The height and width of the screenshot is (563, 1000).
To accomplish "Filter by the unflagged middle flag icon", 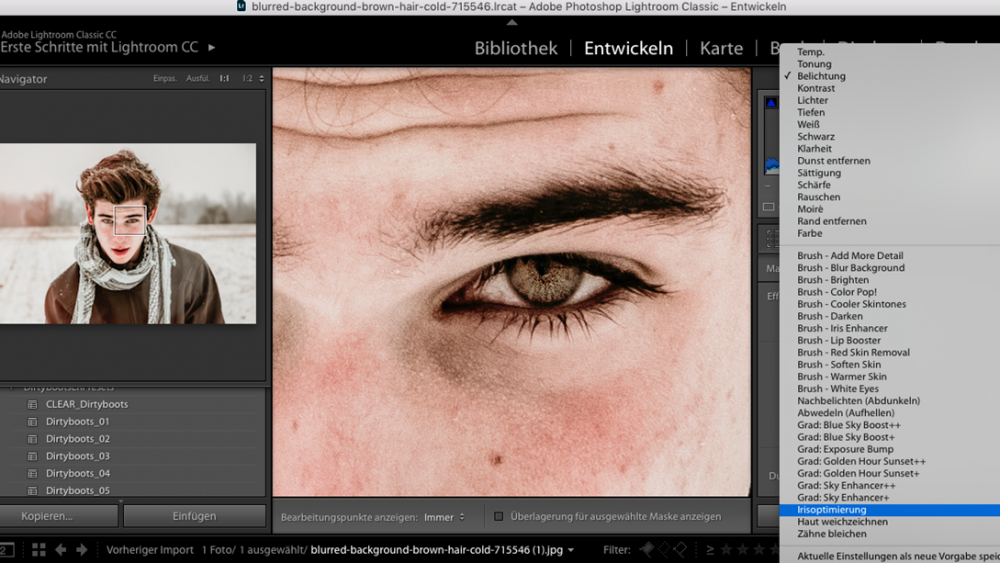I will pyautogui.click(x=664, y=549).
